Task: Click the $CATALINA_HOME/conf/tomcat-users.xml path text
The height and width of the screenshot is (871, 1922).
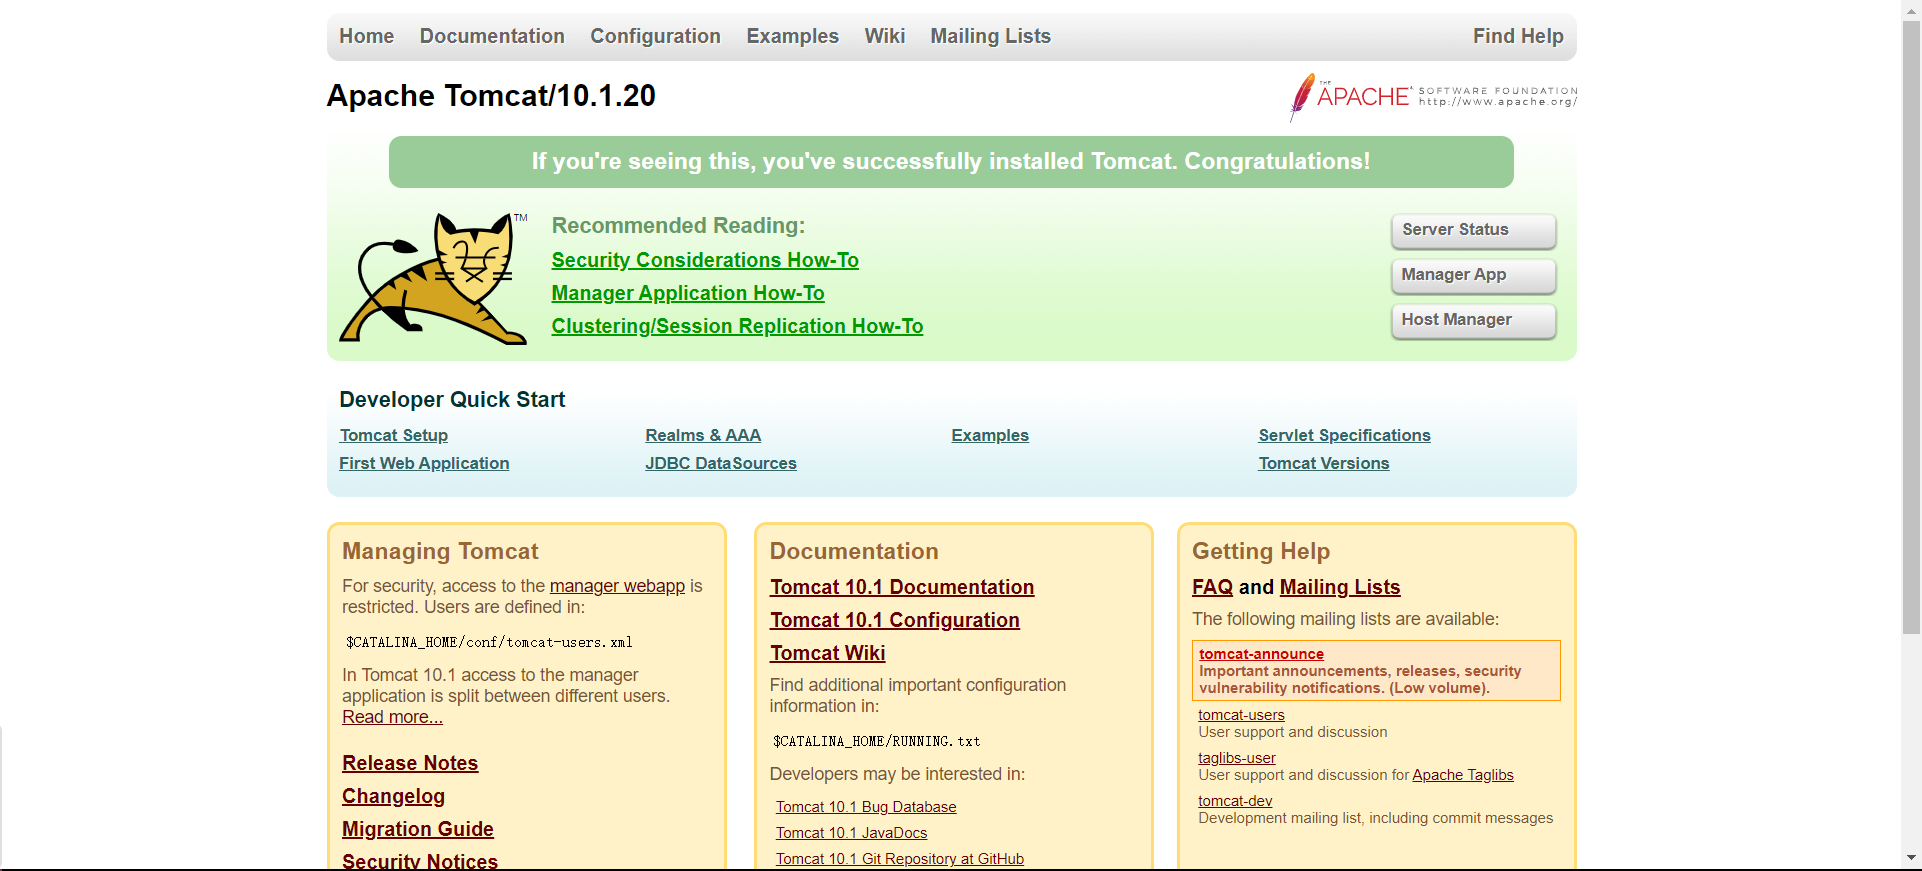Action: tap(489, 642)
